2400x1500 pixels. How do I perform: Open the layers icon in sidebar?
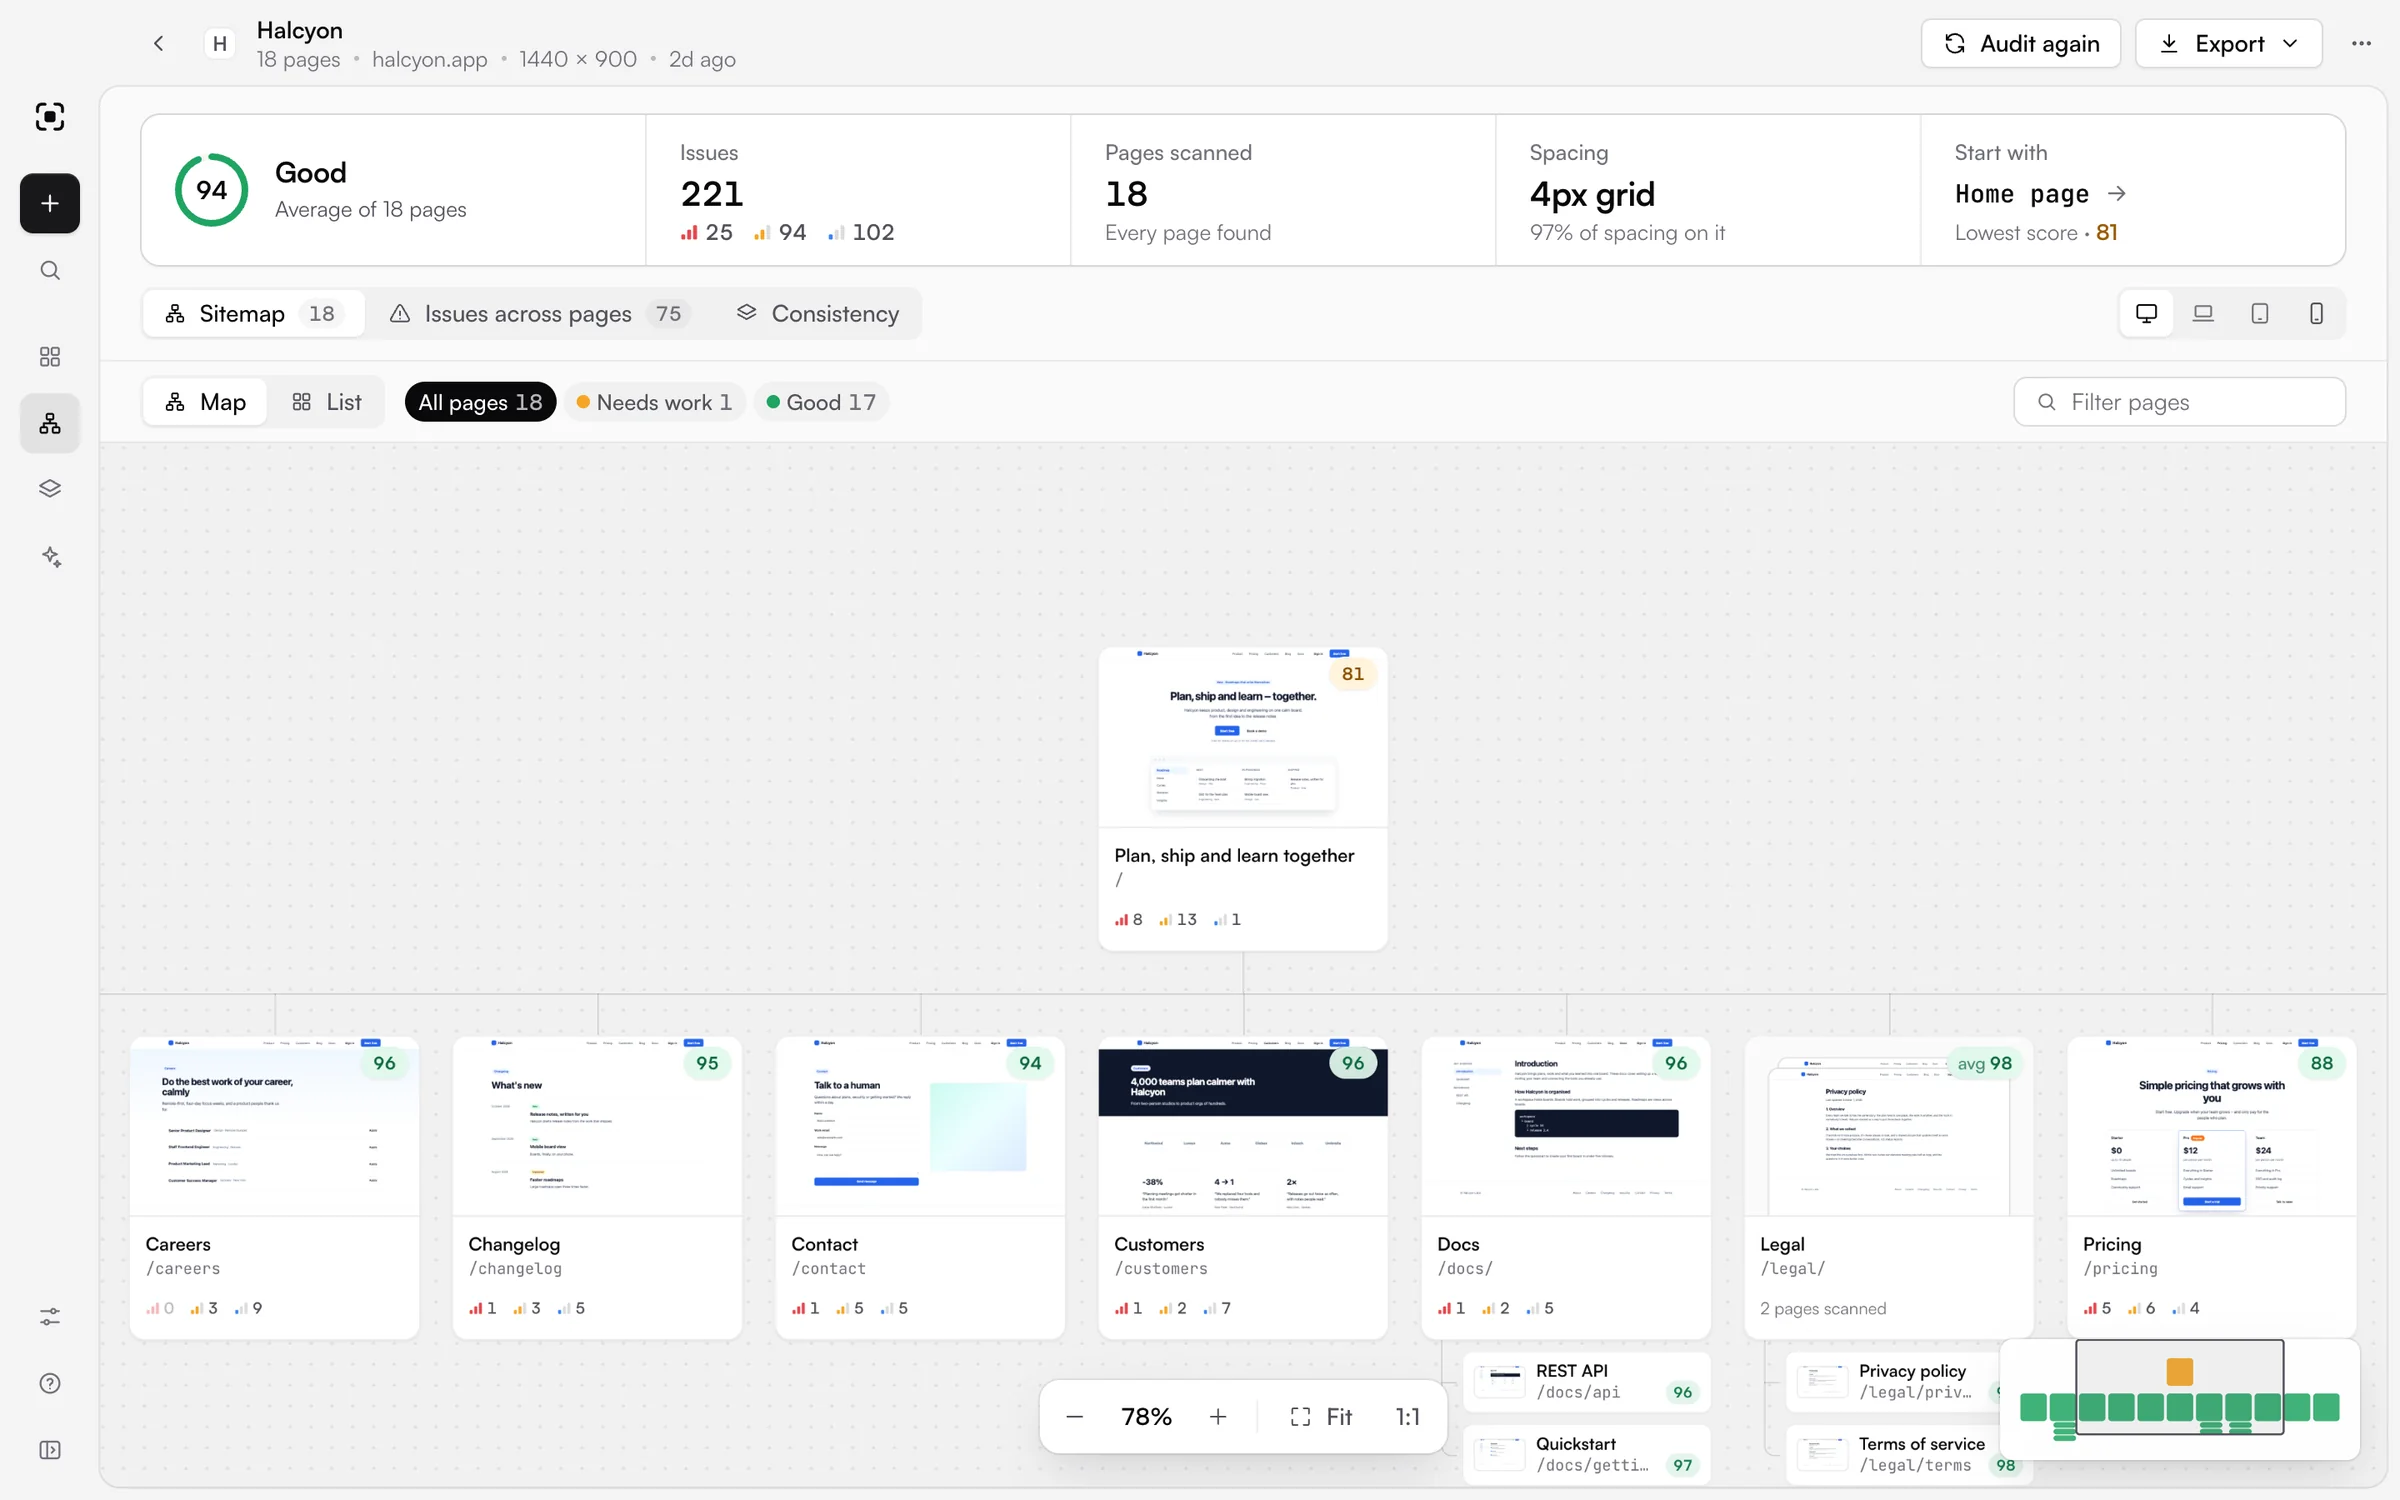click(x=50, y=488)
